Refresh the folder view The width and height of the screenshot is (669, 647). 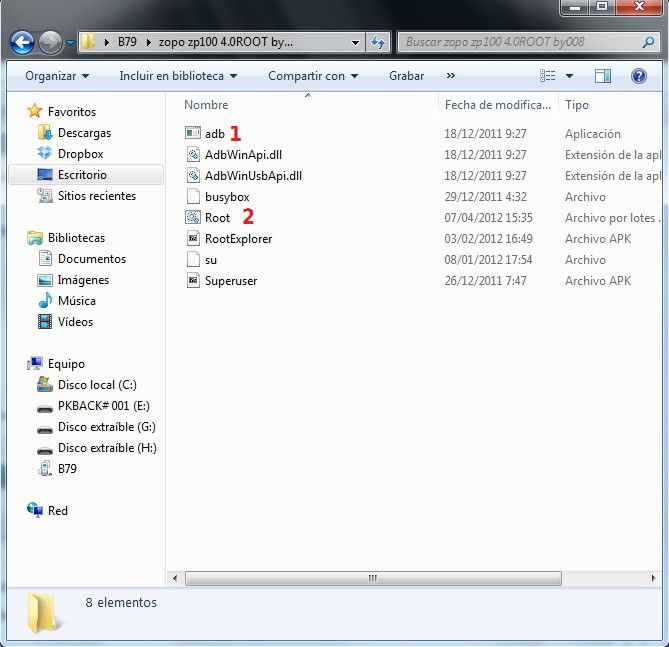[378, 42]
